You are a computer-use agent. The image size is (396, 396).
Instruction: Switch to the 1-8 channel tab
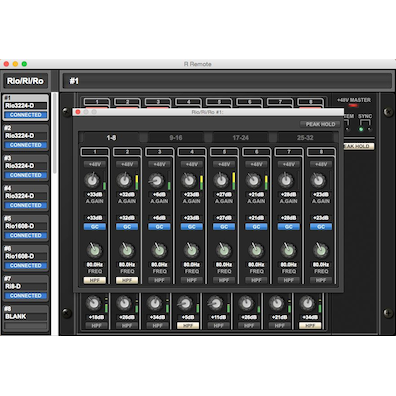[x=111, y=138]
